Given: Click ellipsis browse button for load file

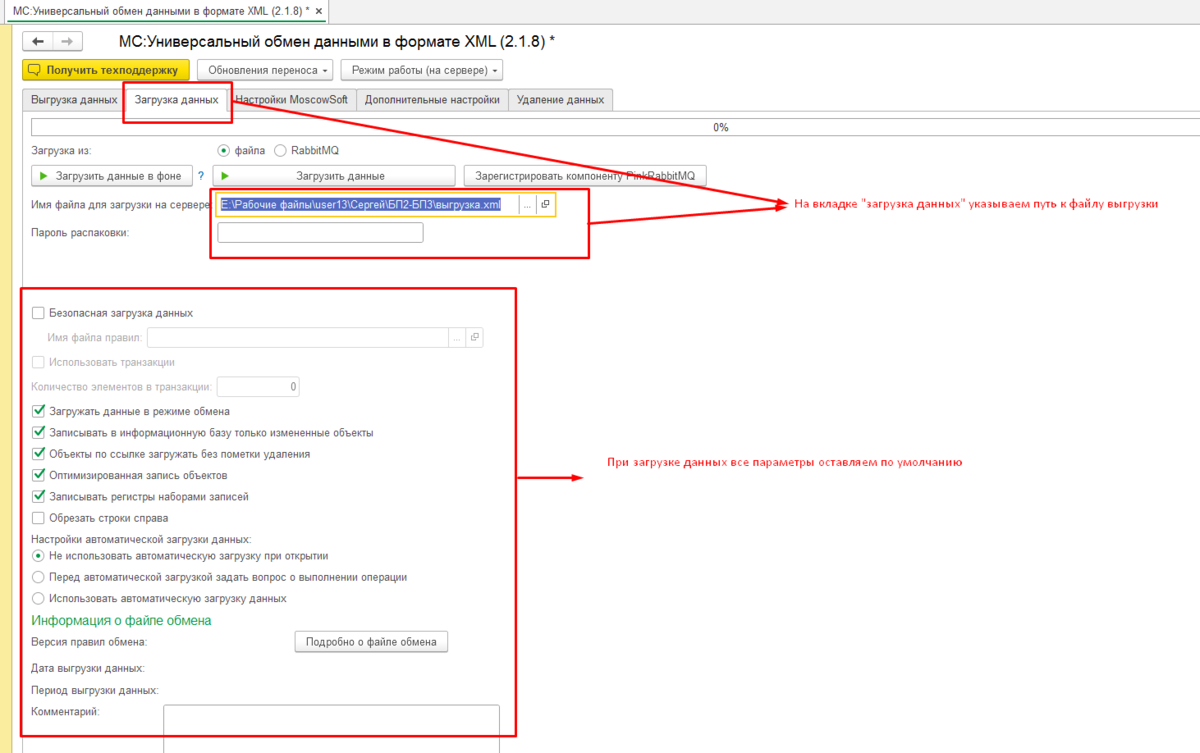Looking at the screenshot, I should tap(527, 204).
